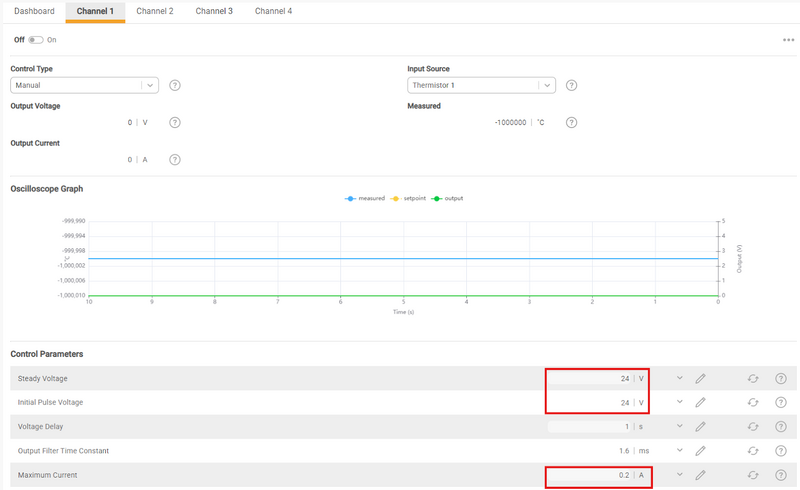Image resolution: width=800 pixels, height=490 pixels.
Task: Edit Steady Voltage with pencil icon
Action: point(701,378)
